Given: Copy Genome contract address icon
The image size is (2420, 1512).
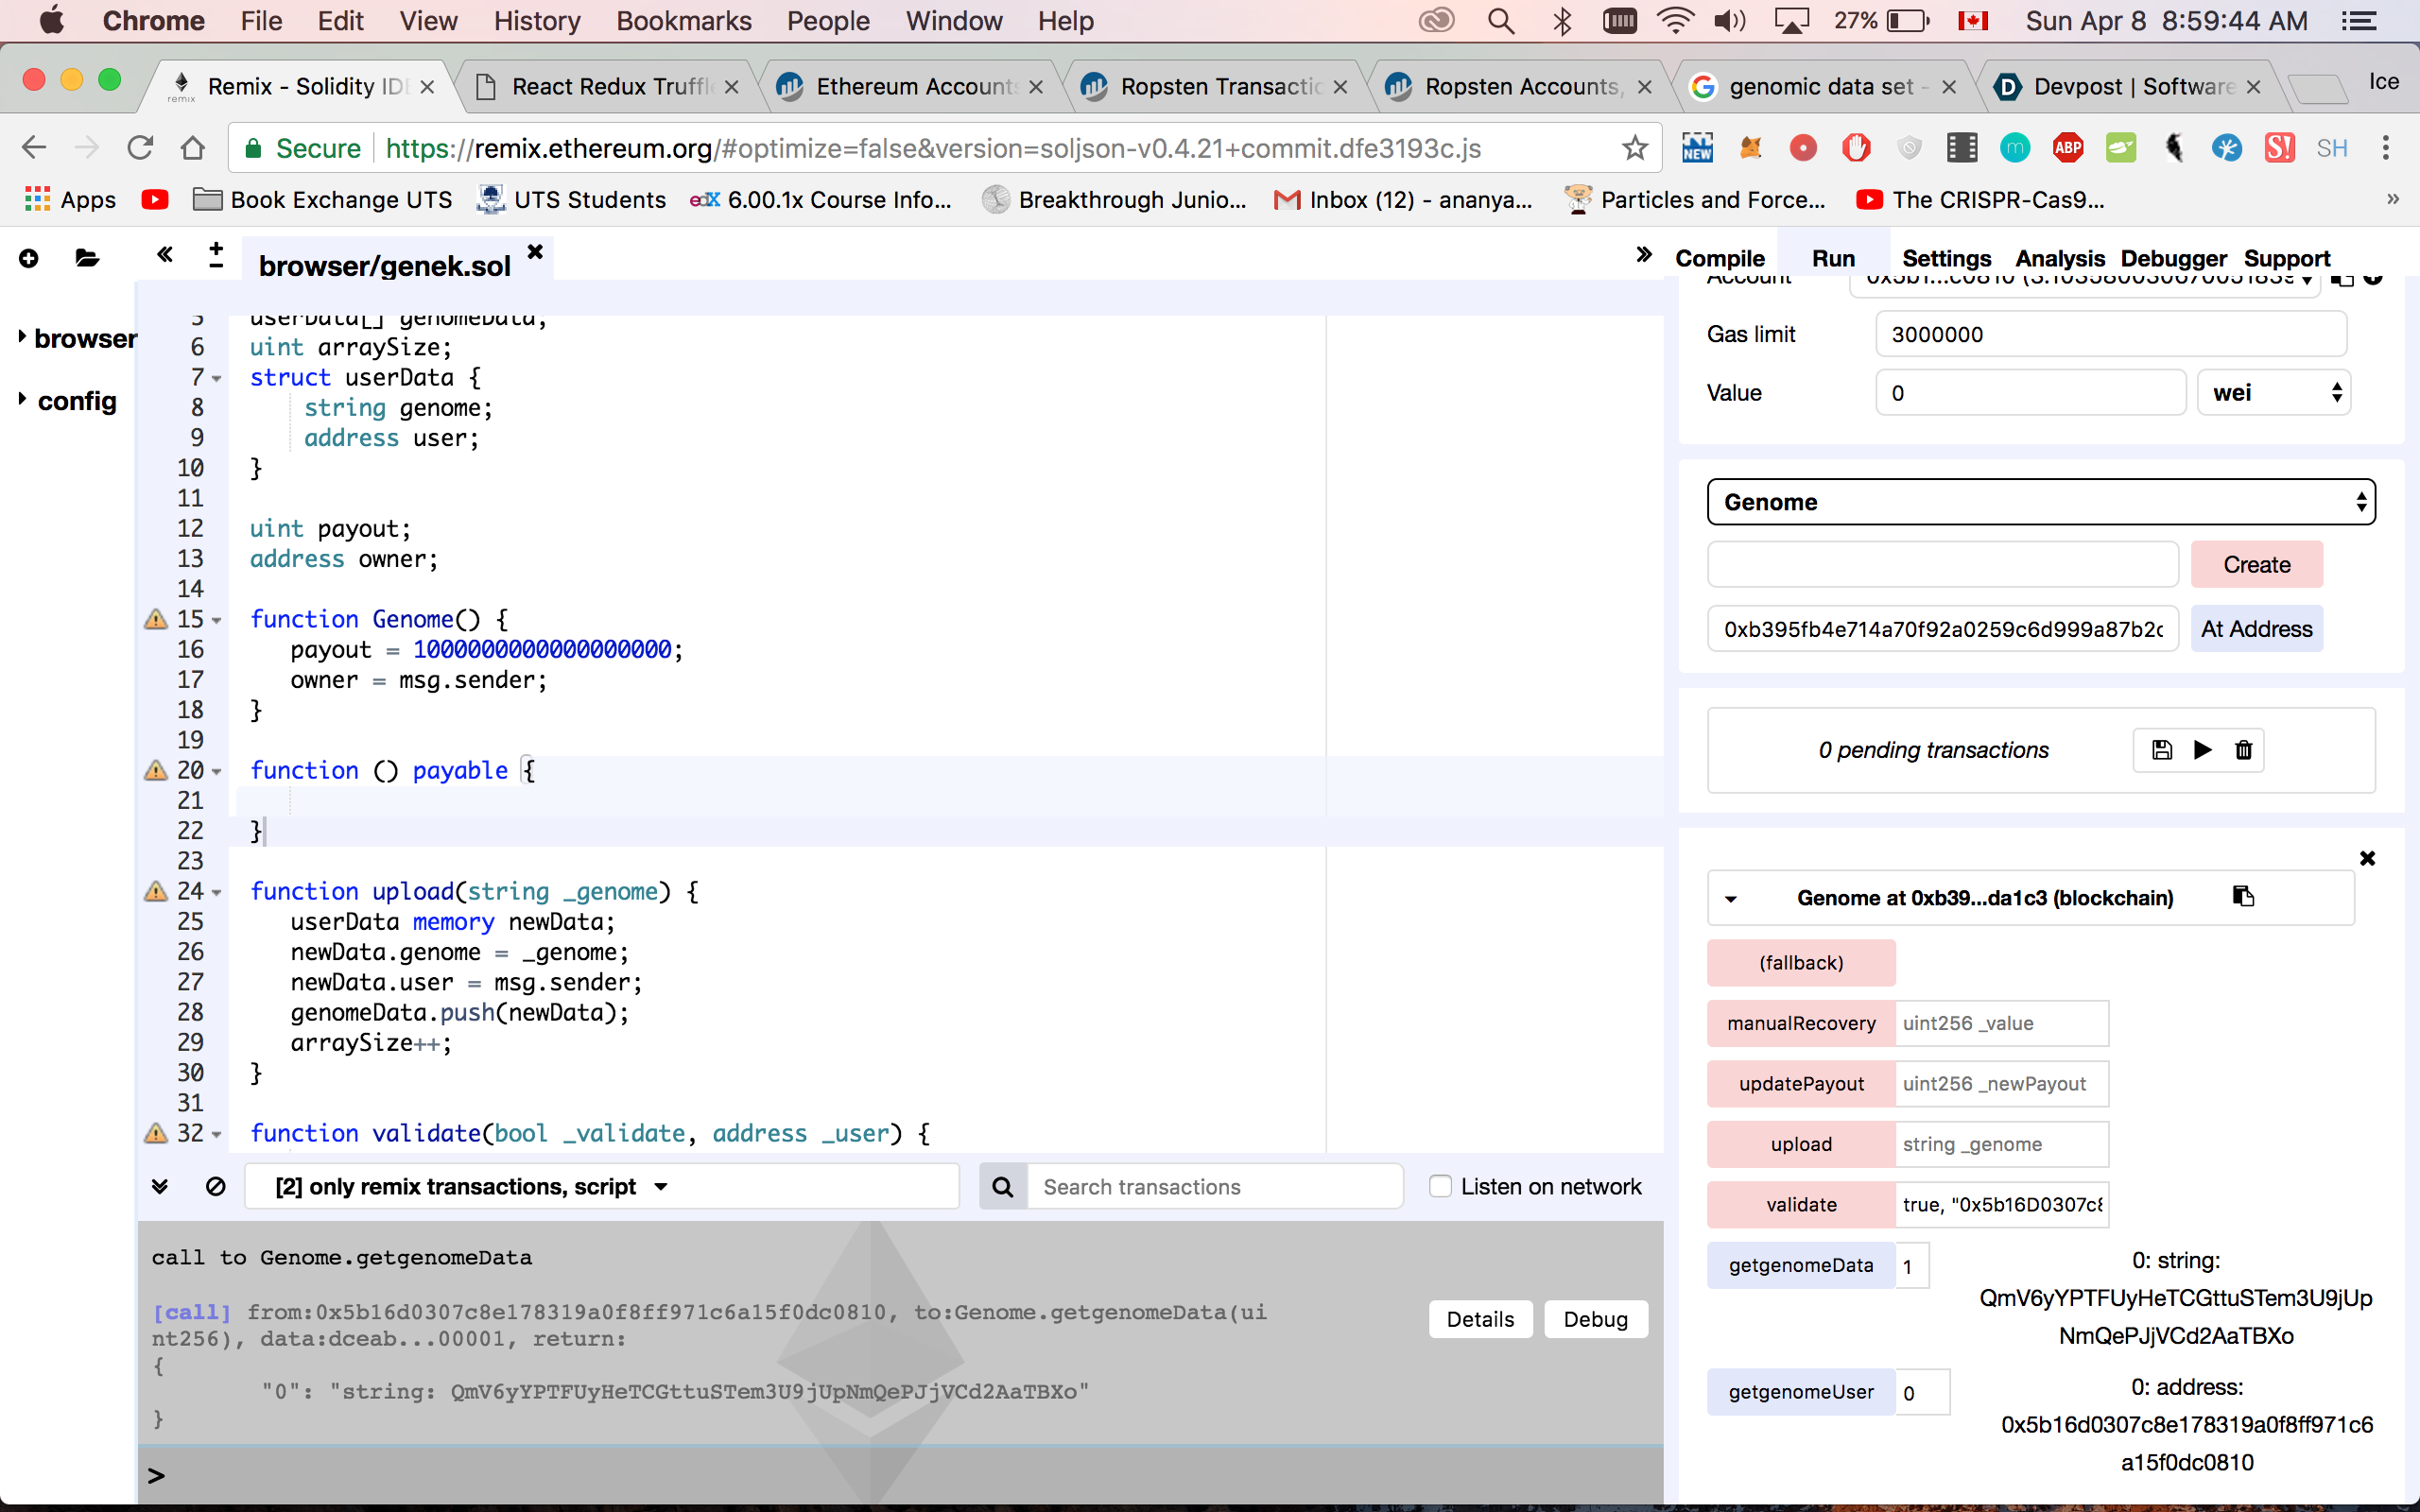Looking at the screenshot, I should pyautogui.click(x=2243, y=897).
